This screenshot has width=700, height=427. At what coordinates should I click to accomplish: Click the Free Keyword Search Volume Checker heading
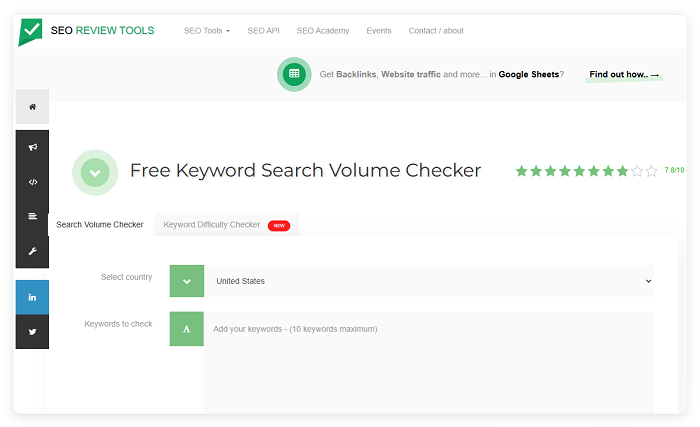point(305,171)
